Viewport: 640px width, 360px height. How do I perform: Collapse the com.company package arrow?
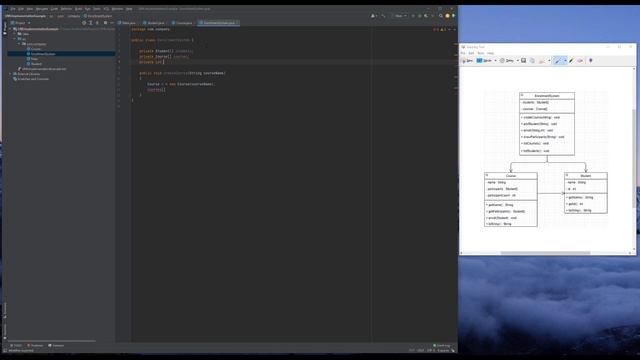(19, 44)
